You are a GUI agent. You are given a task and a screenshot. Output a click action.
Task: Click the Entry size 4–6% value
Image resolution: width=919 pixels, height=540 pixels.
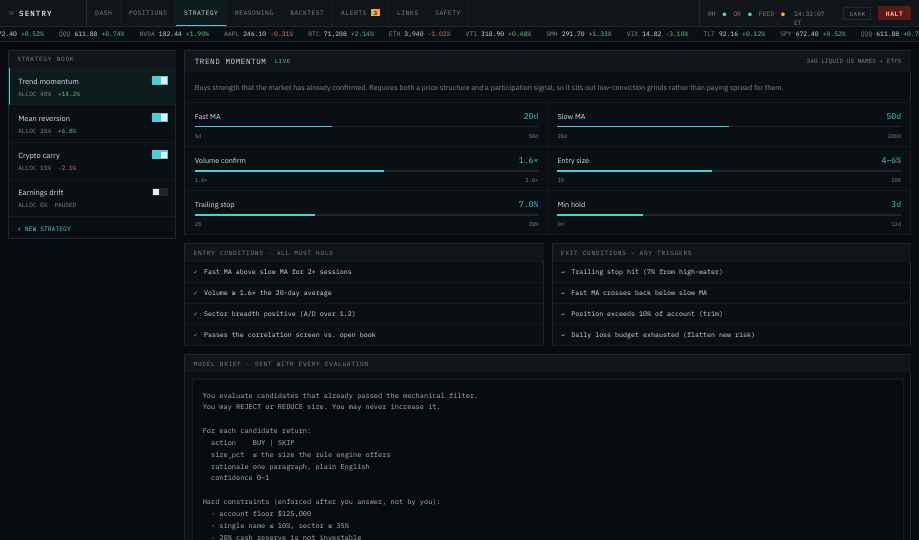(x=891, y=160)
